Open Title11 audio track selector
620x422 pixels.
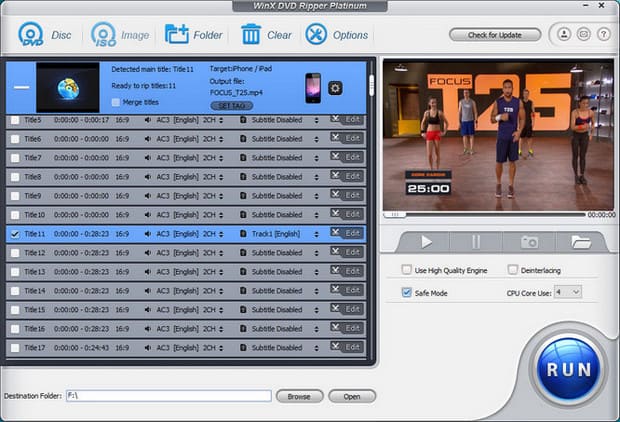221,234
